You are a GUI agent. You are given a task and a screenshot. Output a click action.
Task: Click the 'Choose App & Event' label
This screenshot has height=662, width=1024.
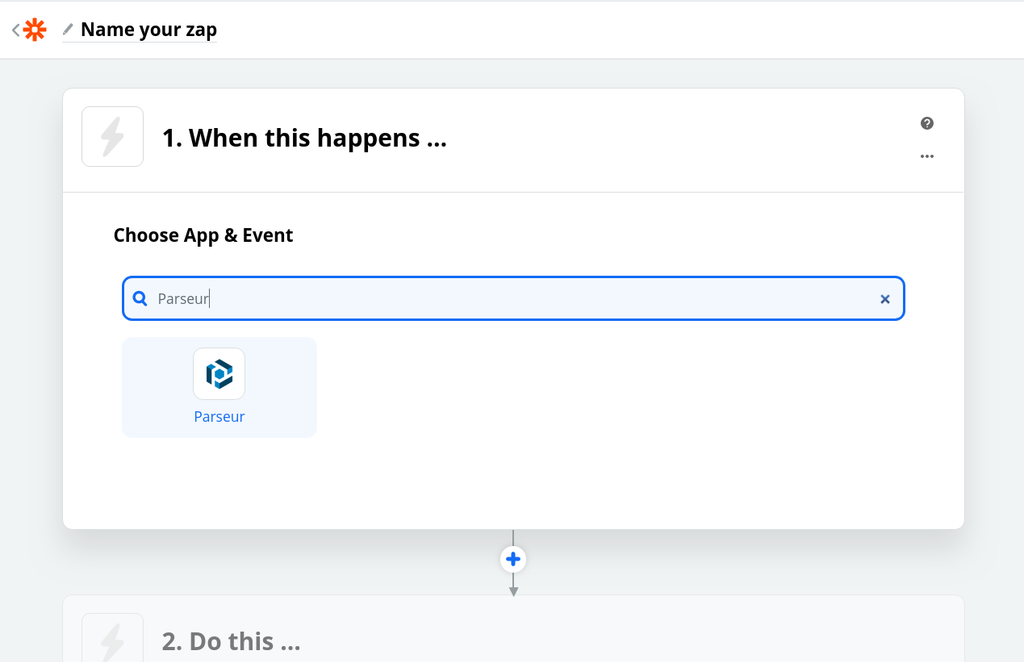coord(203,235)
